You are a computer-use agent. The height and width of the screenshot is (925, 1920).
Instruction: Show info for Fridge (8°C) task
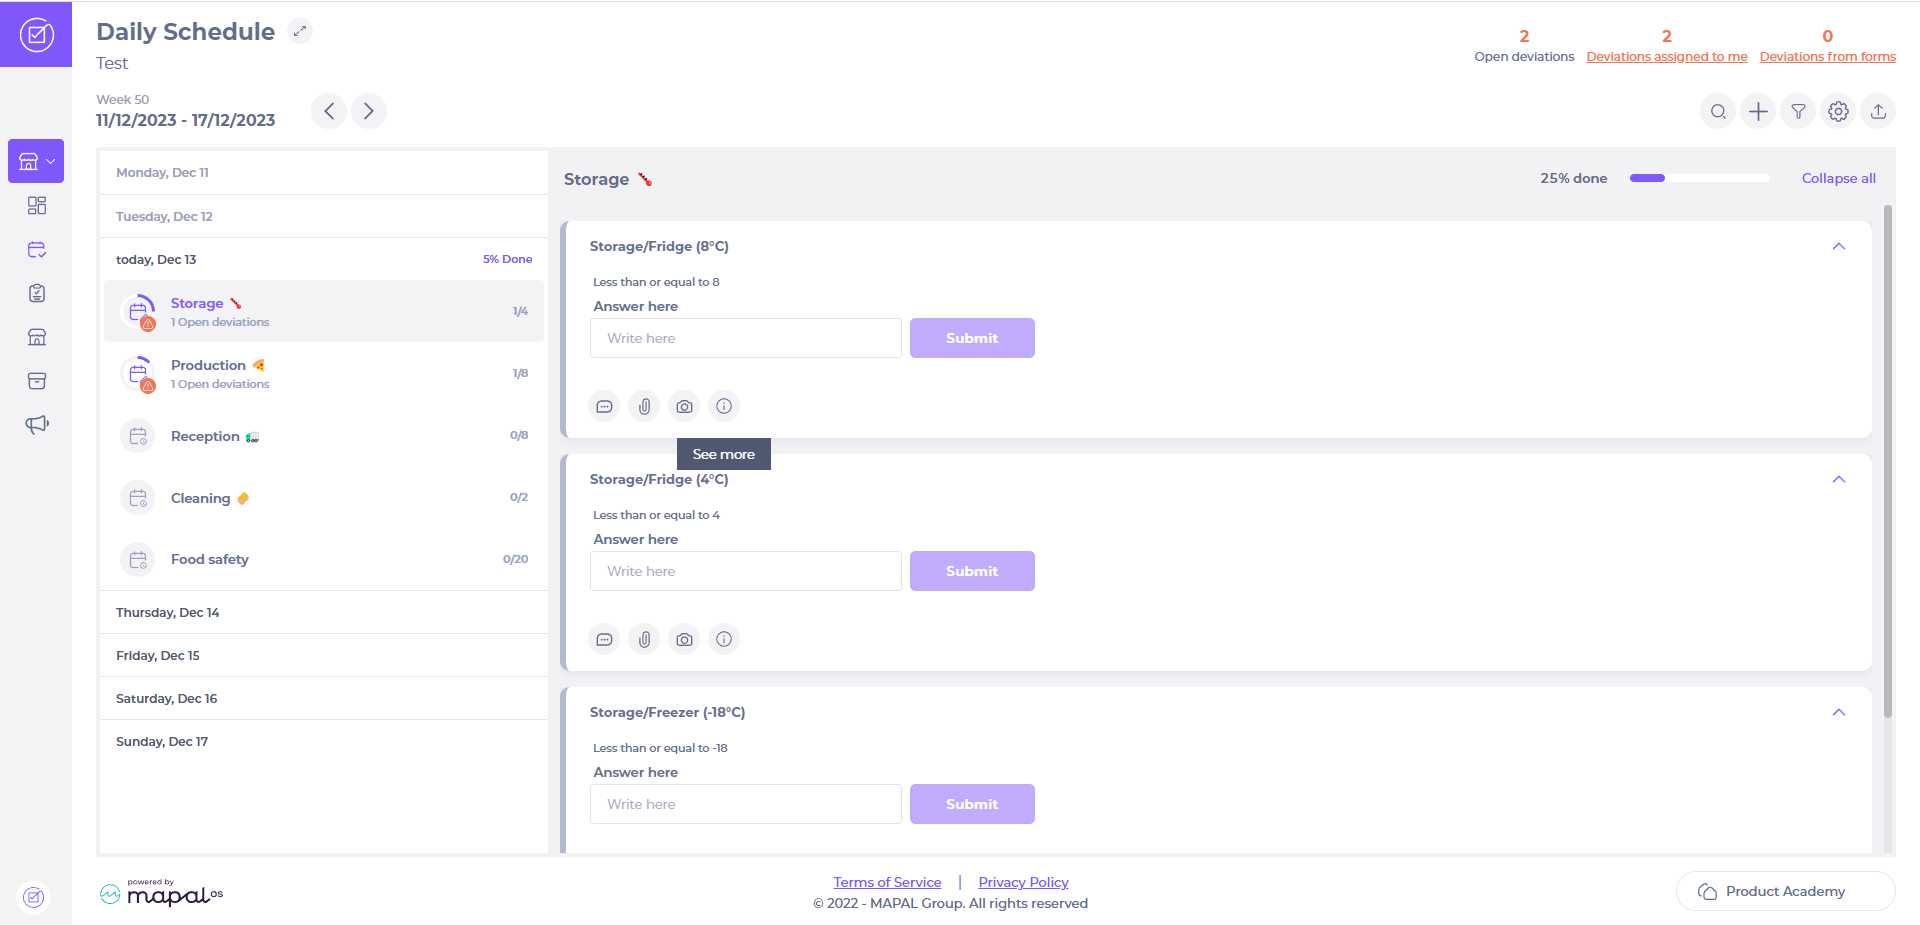click(724, 406)
